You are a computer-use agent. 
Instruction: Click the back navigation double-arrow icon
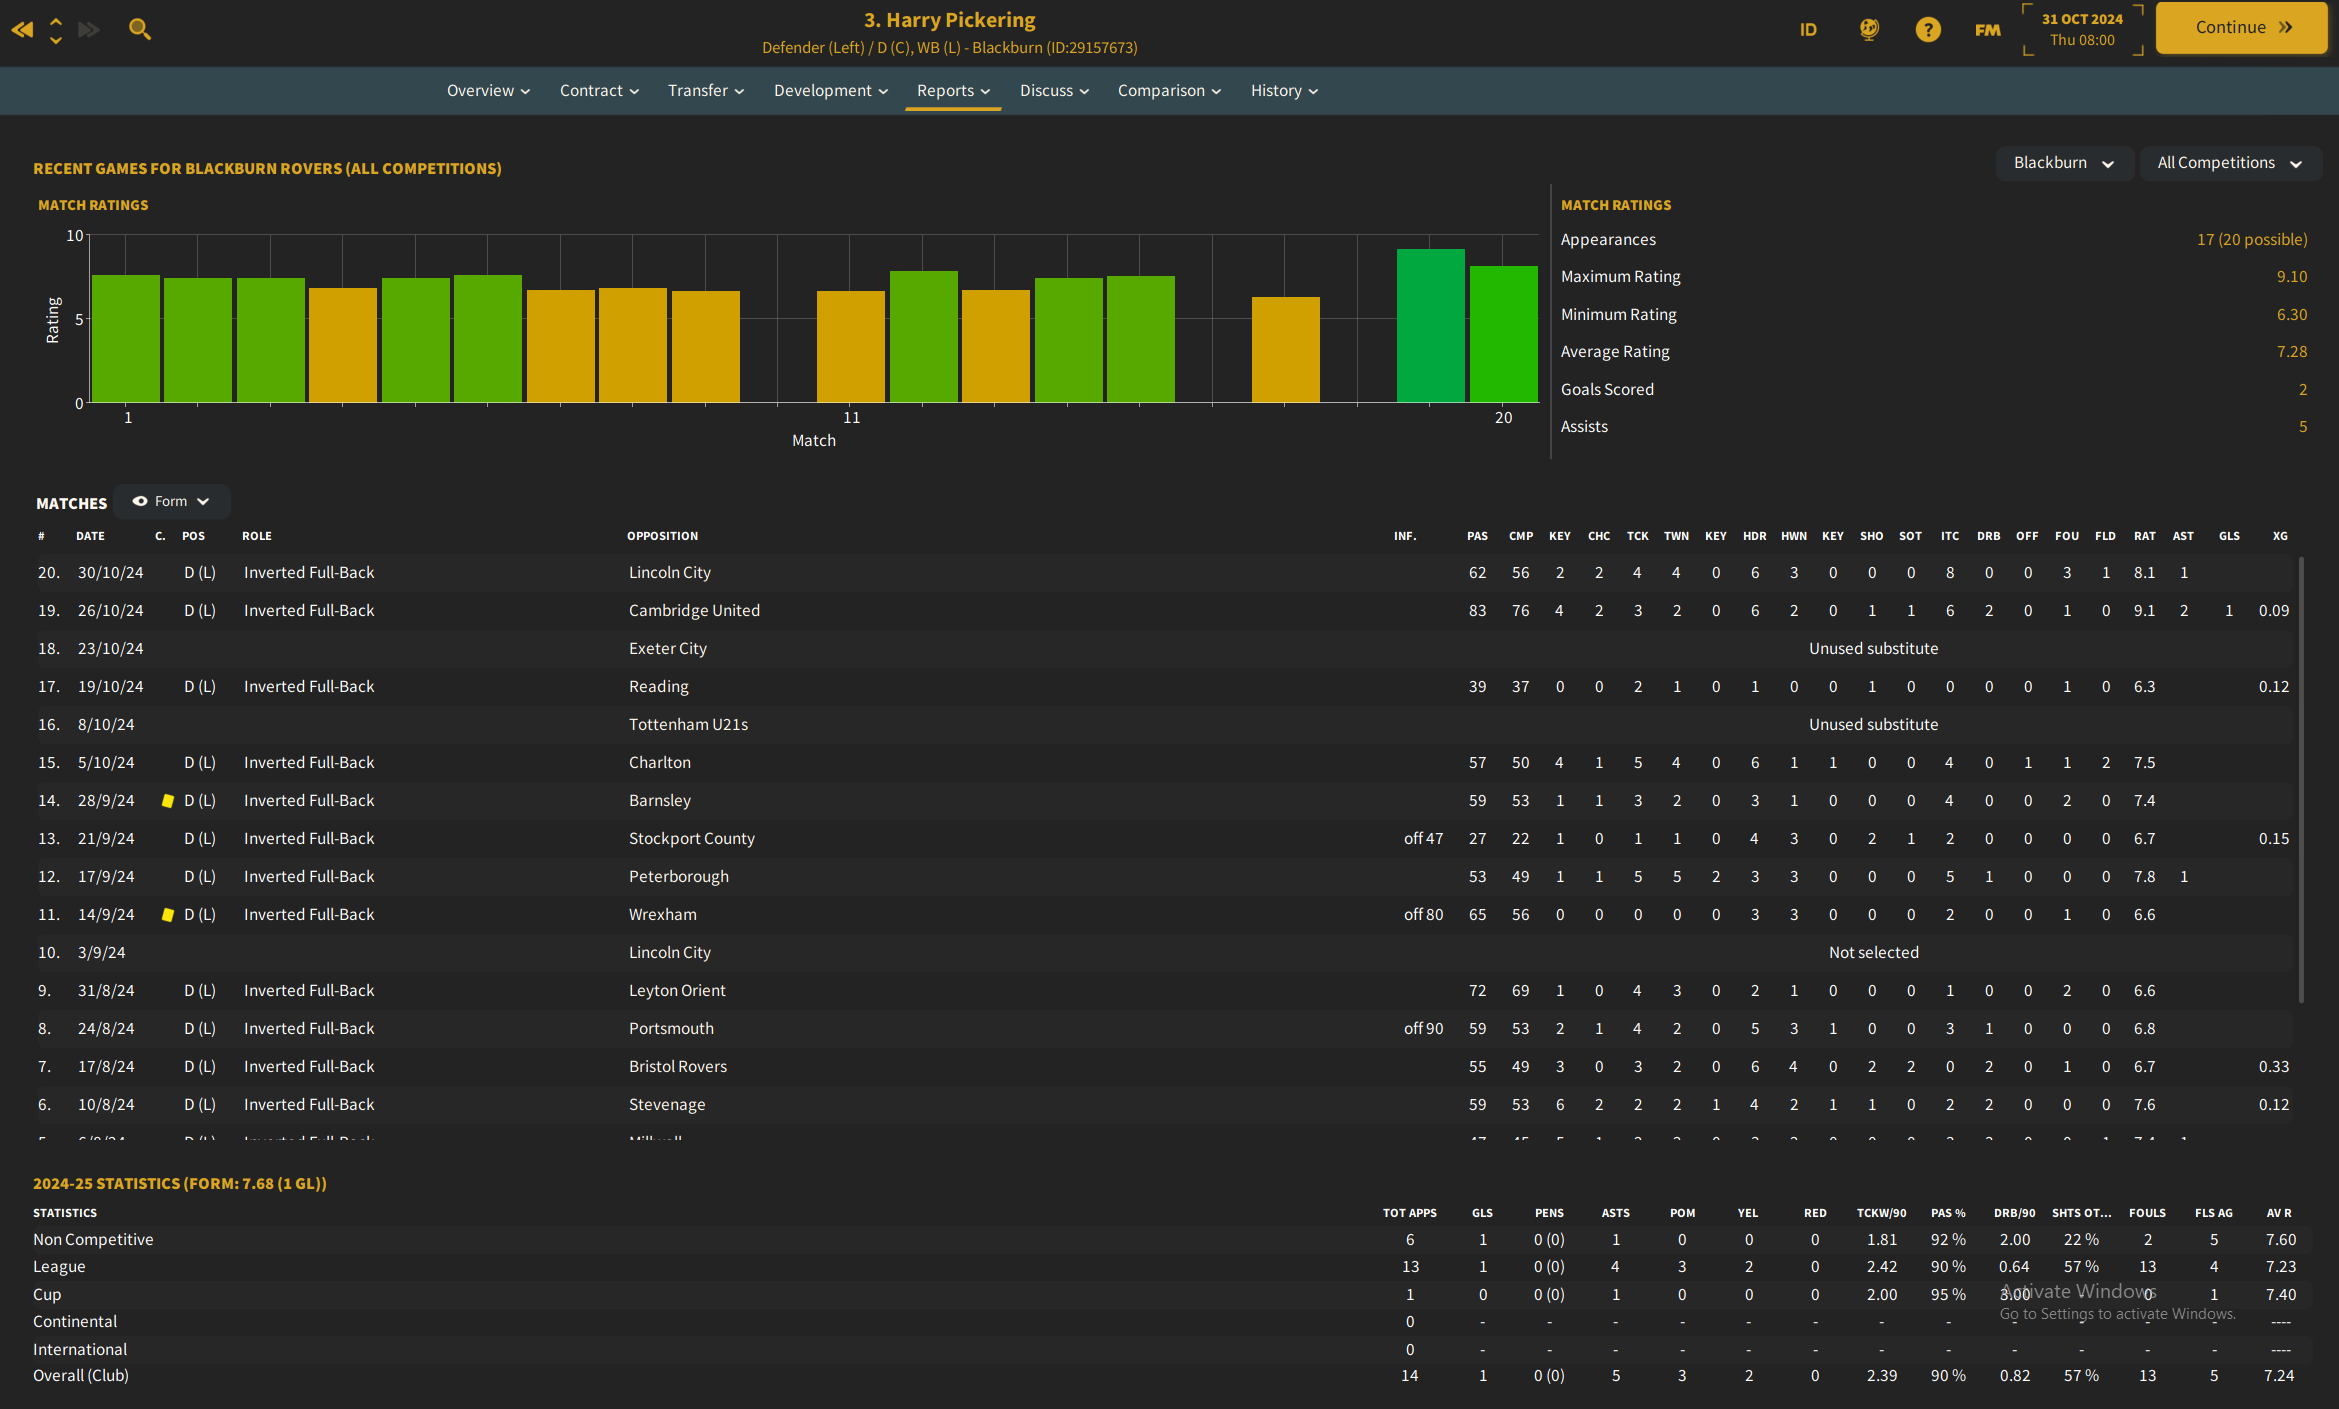coord(22,30)
